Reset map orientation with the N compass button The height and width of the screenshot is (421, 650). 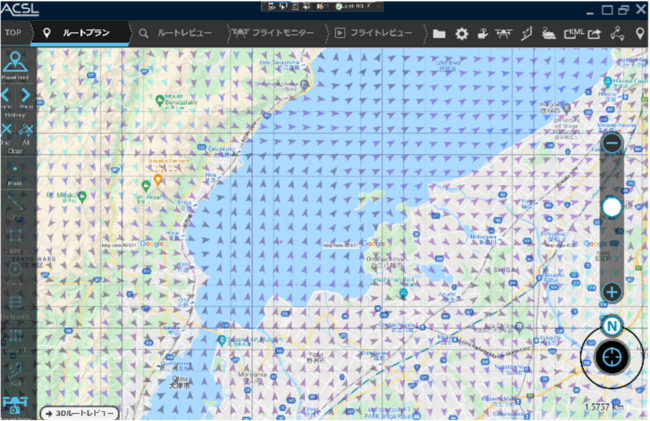tap(612, 326)
